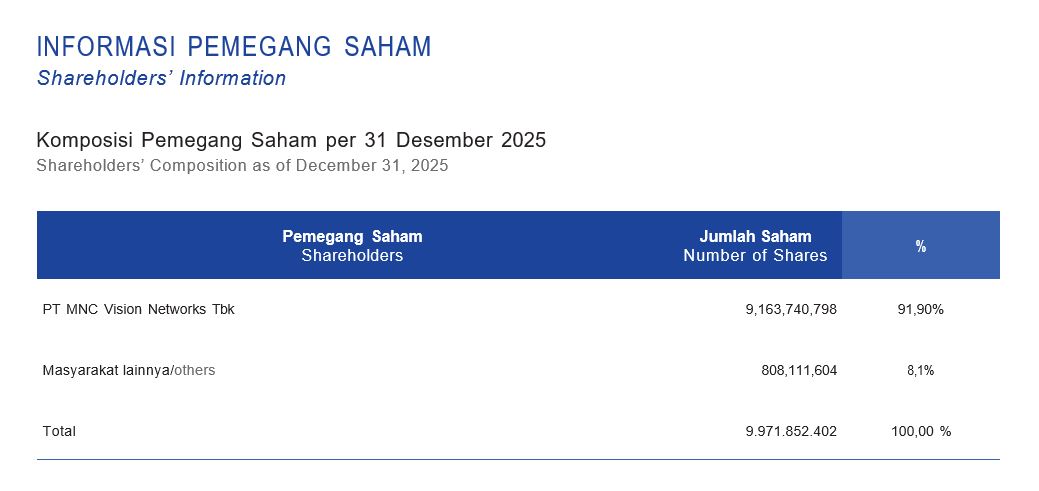Click the 91,90% percentage cell

click(920, 309)
